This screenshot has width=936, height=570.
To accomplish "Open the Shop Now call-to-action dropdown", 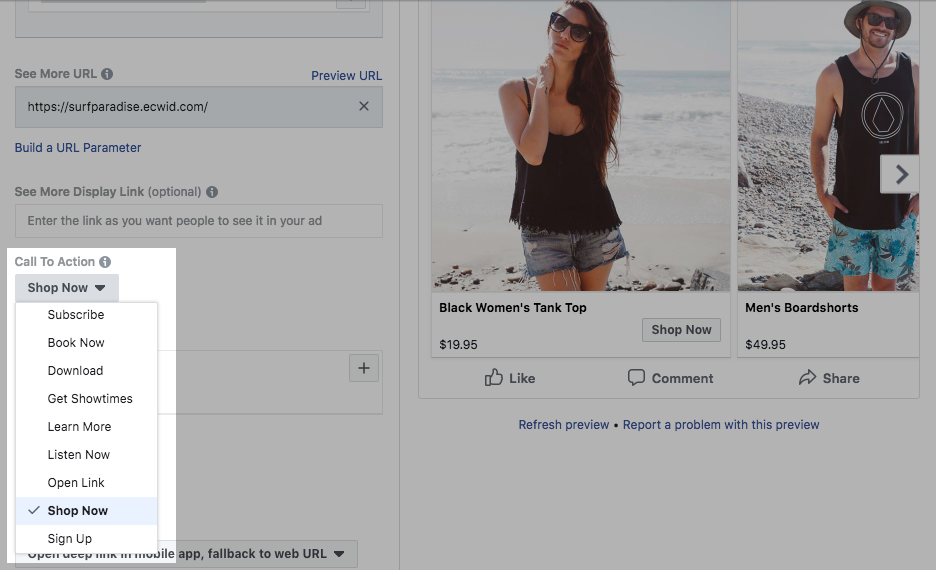I will (67, 288).
